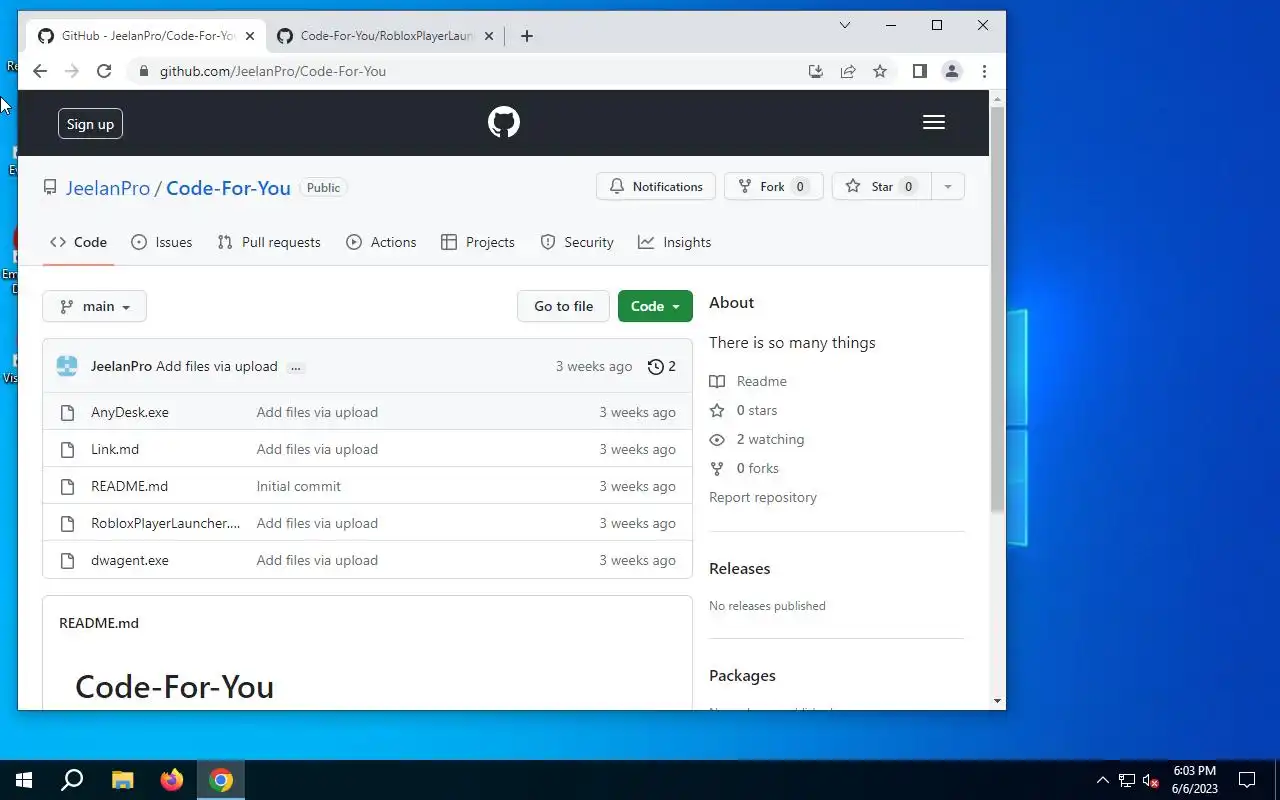Open JeelanPro author link in latest commit
This screenshot has height=800, width=1280.
[121, 366]
